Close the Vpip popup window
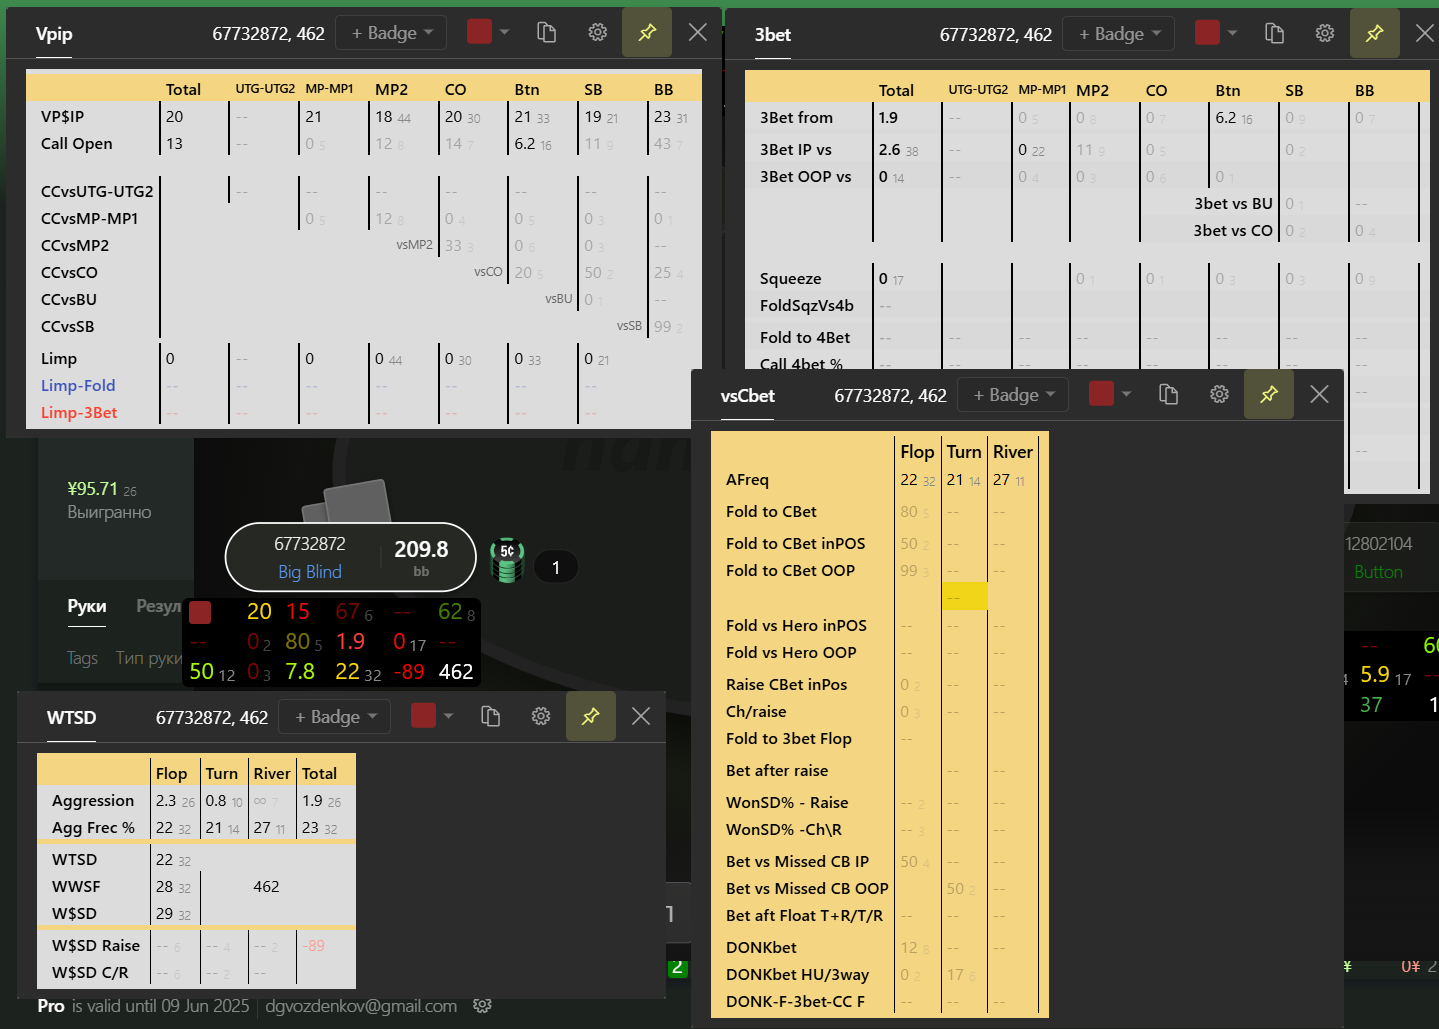 coord(698,33)
